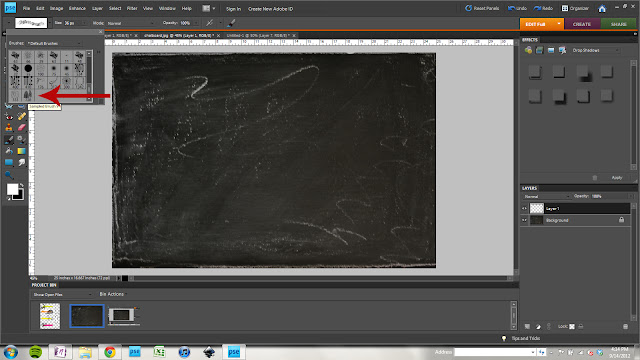This screenshot has width=640, height=360.
Task: Select the Brush tool in toolbox
Action: coord(9,140)
